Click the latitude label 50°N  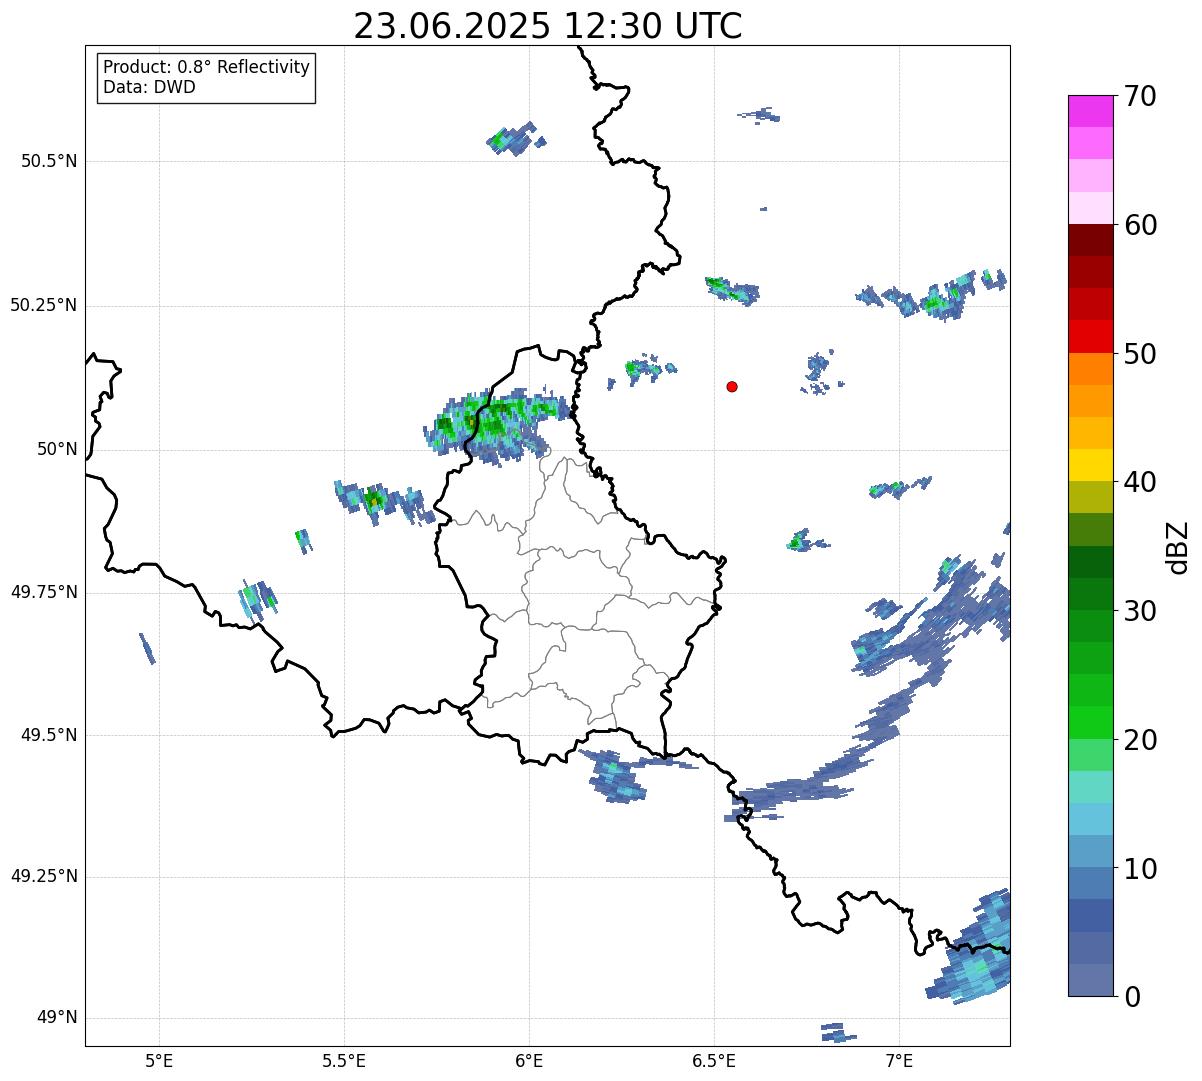click(57, 449)
